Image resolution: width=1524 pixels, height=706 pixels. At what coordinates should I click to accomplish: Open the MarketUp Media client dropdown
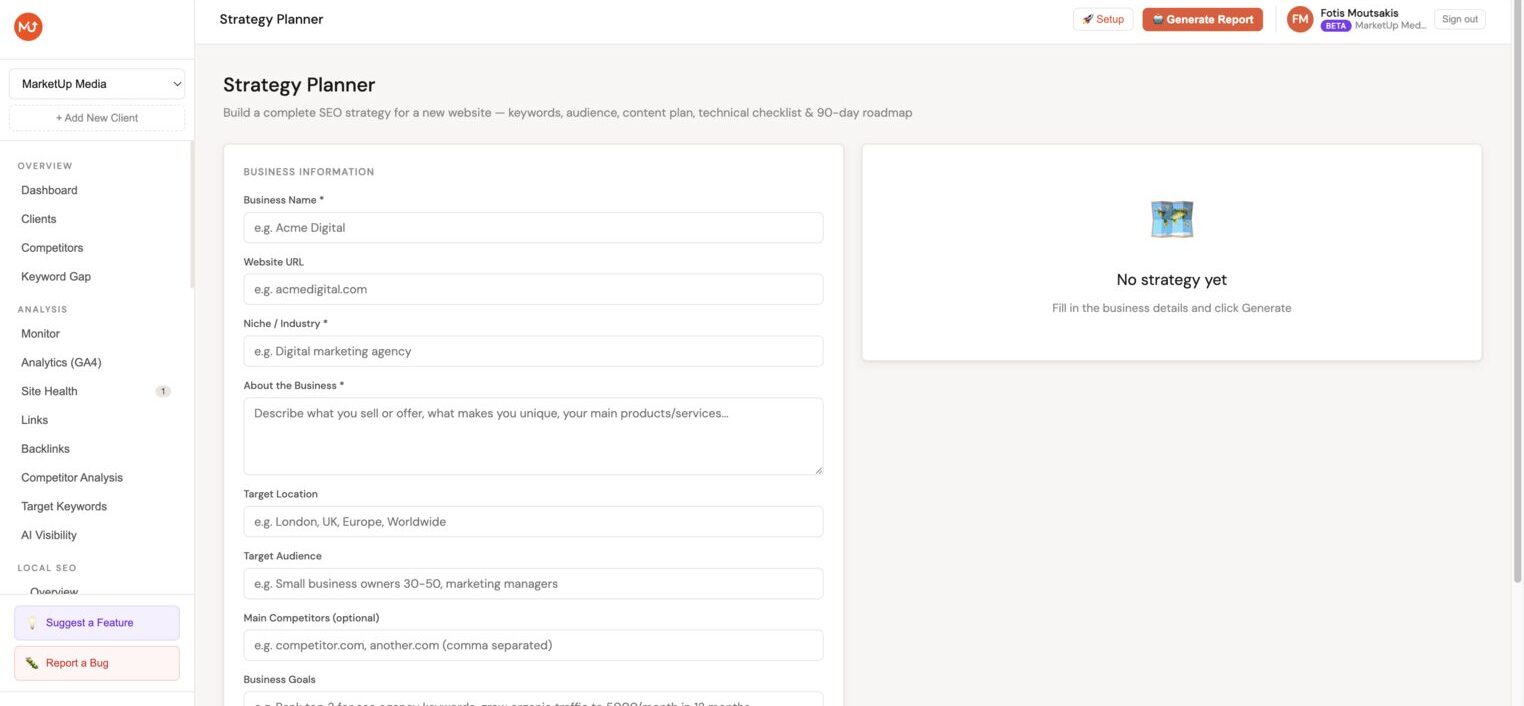97,84
